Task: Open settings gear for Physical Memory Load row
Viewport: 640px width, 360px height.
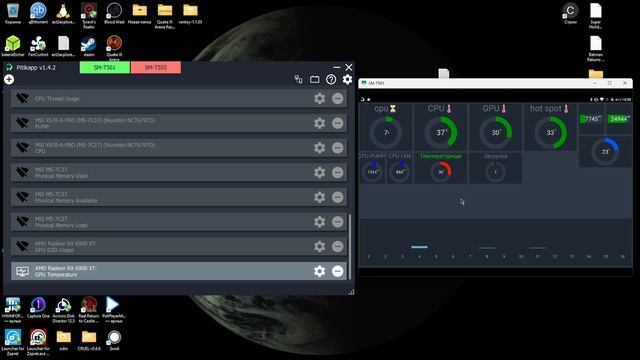Action: pos(320,222)
